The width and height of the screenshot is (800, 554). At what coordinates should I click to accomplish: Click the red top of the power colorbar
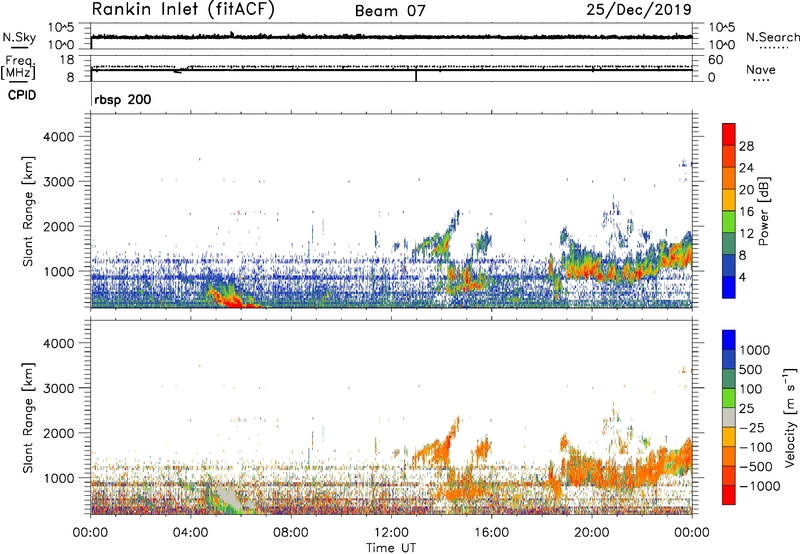click(x=729, y=132)
